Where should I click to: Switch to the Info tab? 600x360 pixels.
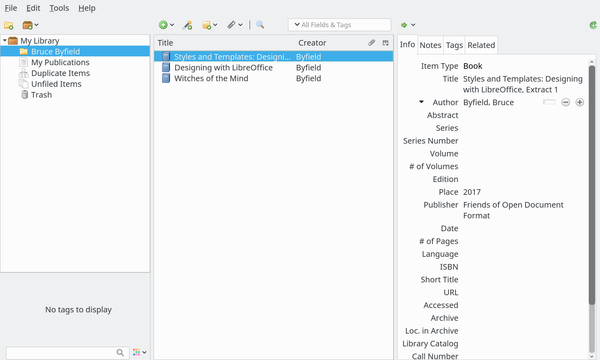pos(407,45)
